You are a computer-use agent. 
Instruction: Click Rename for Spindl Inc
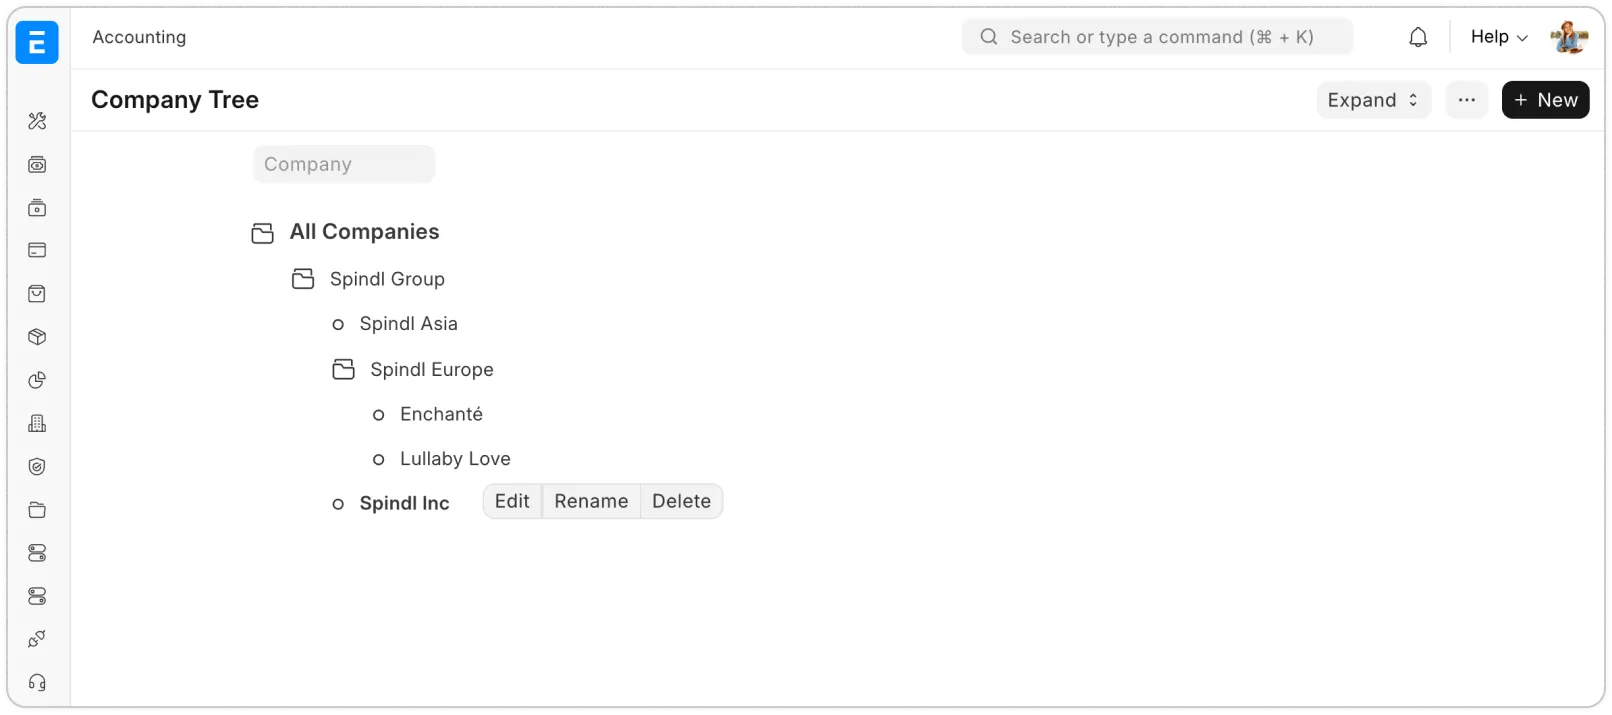(x=591, y=502)
